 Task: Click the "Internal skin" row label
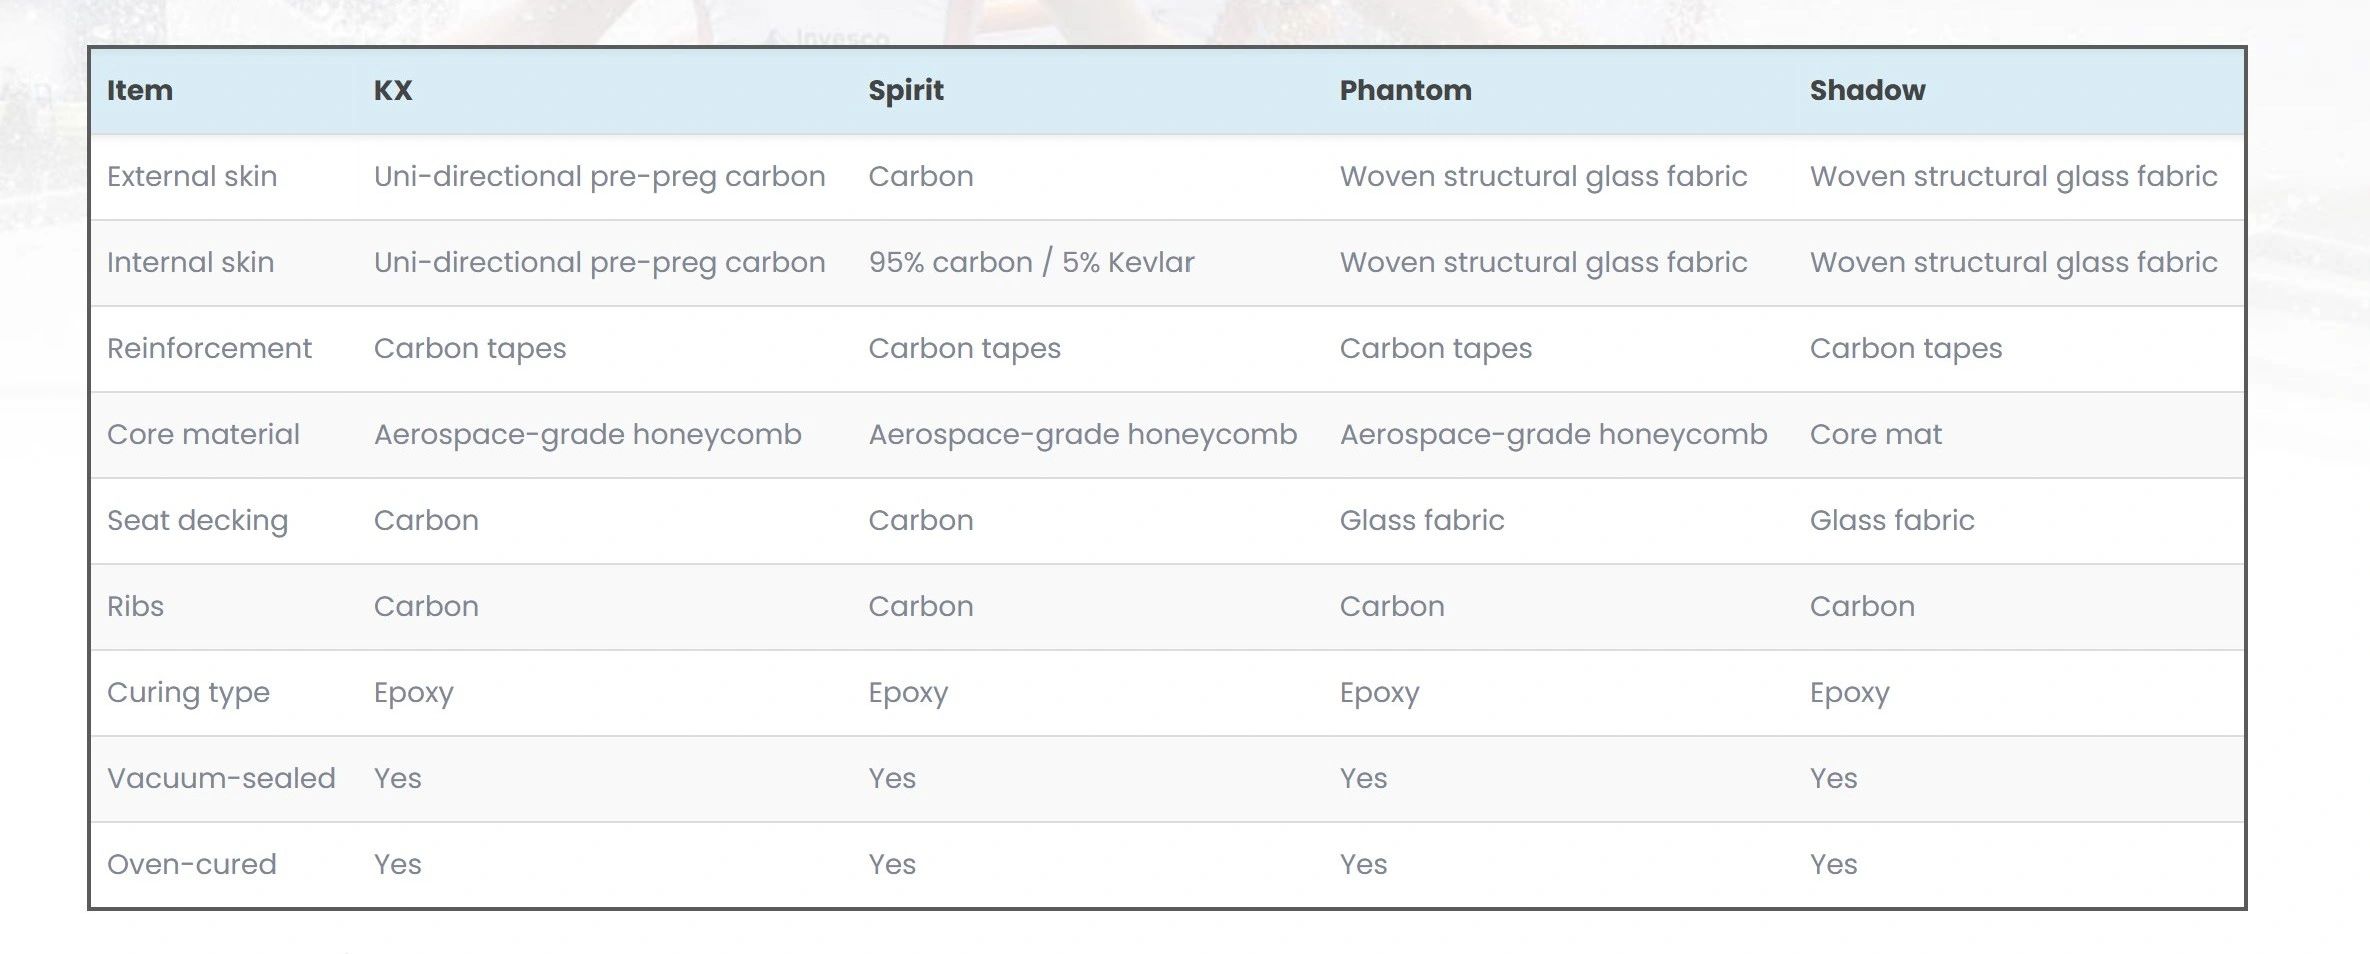[x=190, y=263]
